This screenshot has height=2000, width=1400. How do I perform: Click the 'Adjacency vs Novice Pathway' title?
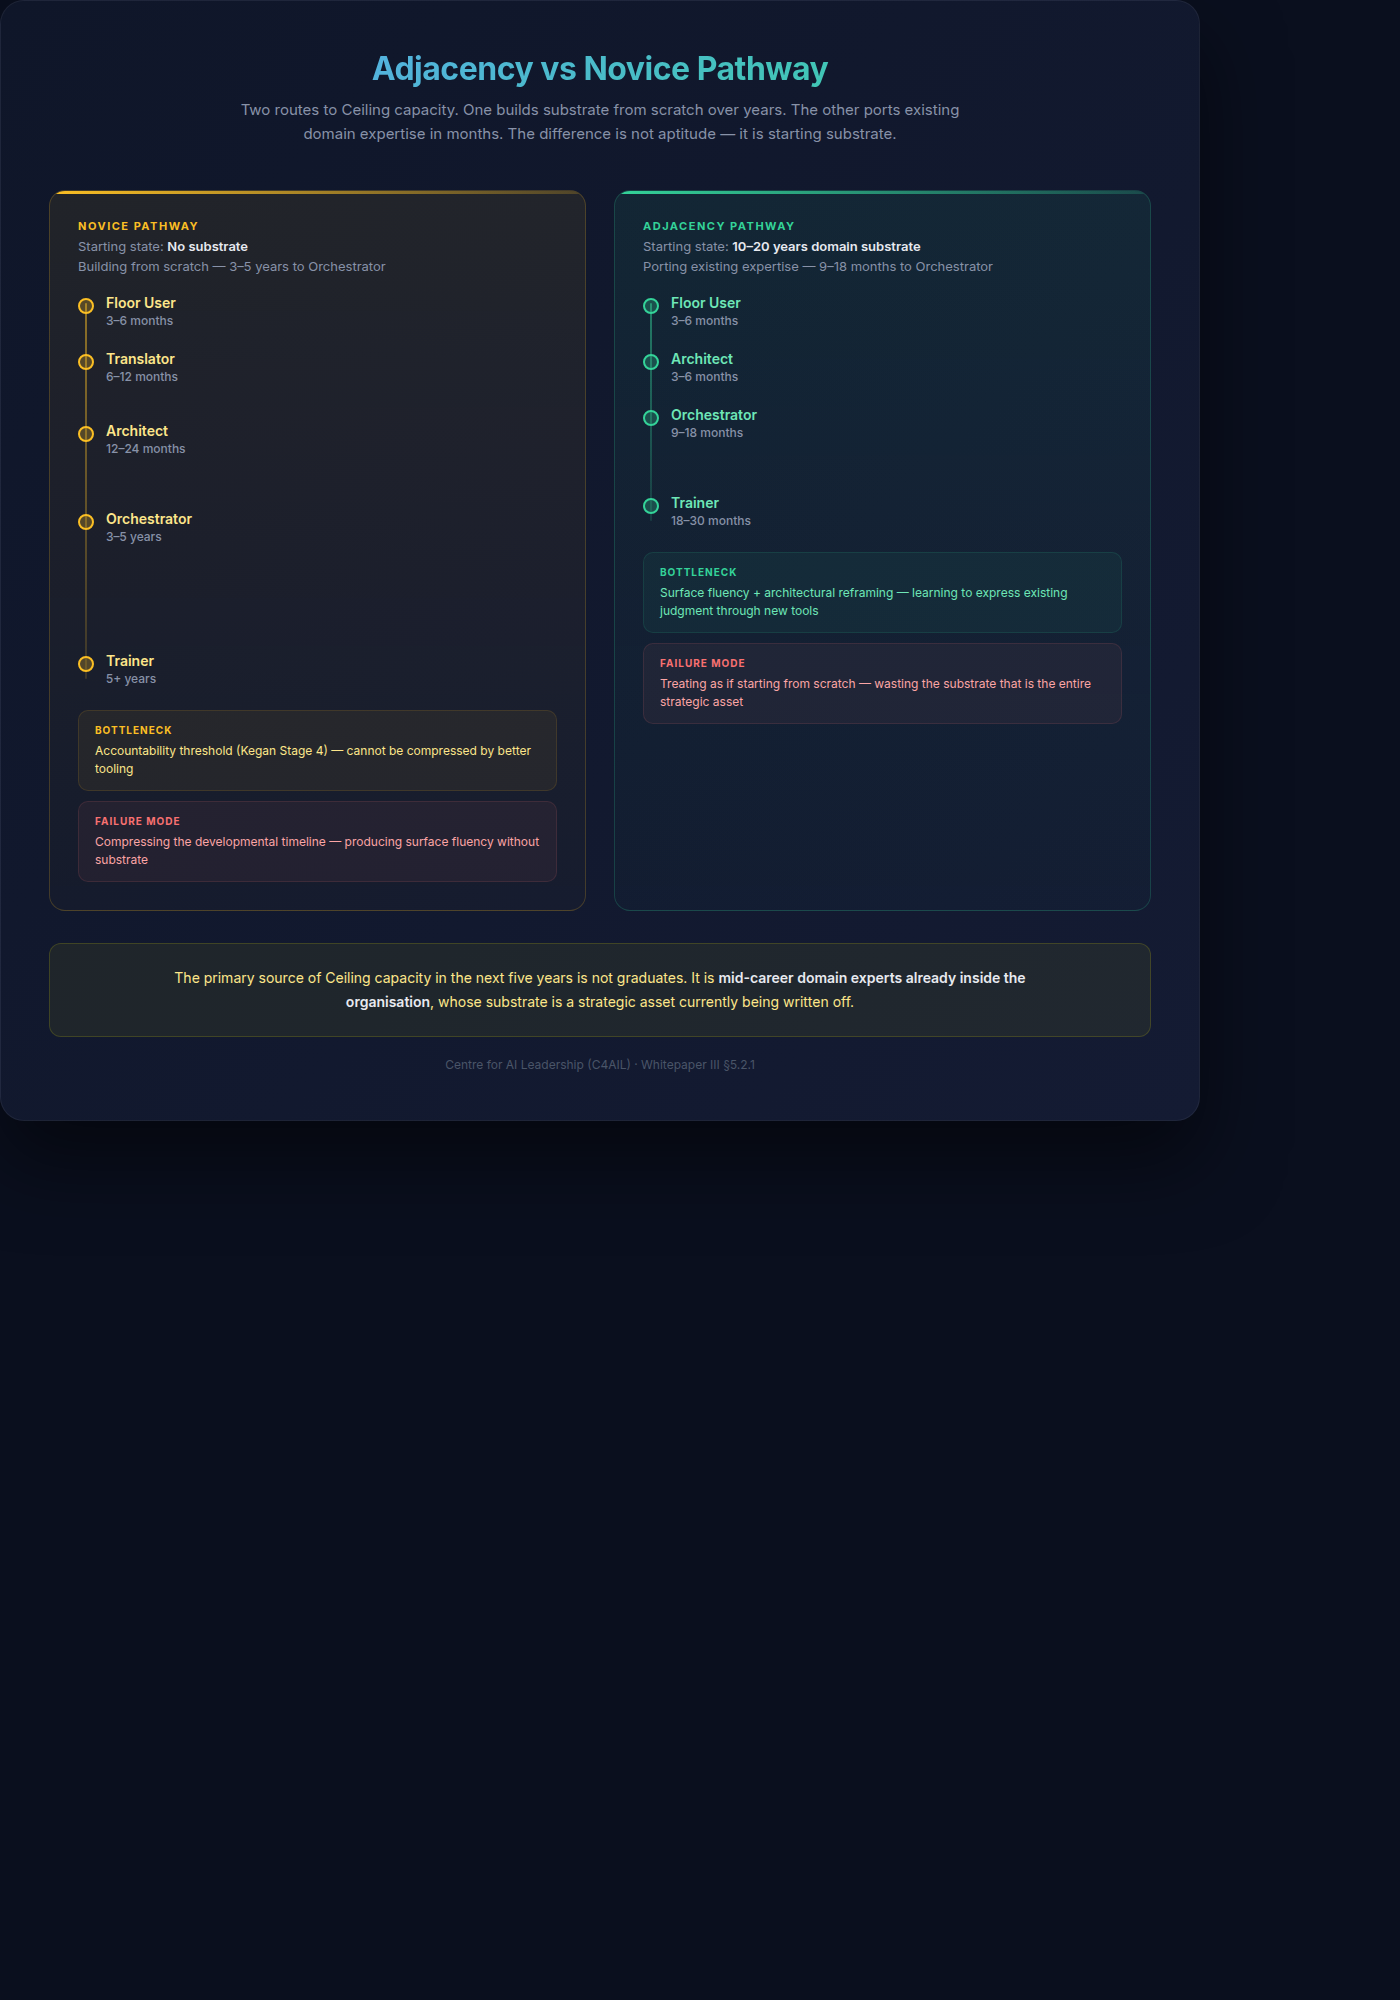point(600,69)
